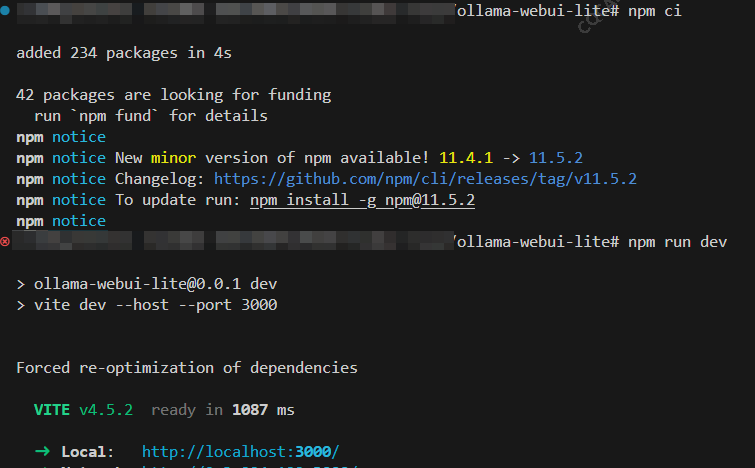Open the http://localhost:3000/ local URL

click(240, 452)
